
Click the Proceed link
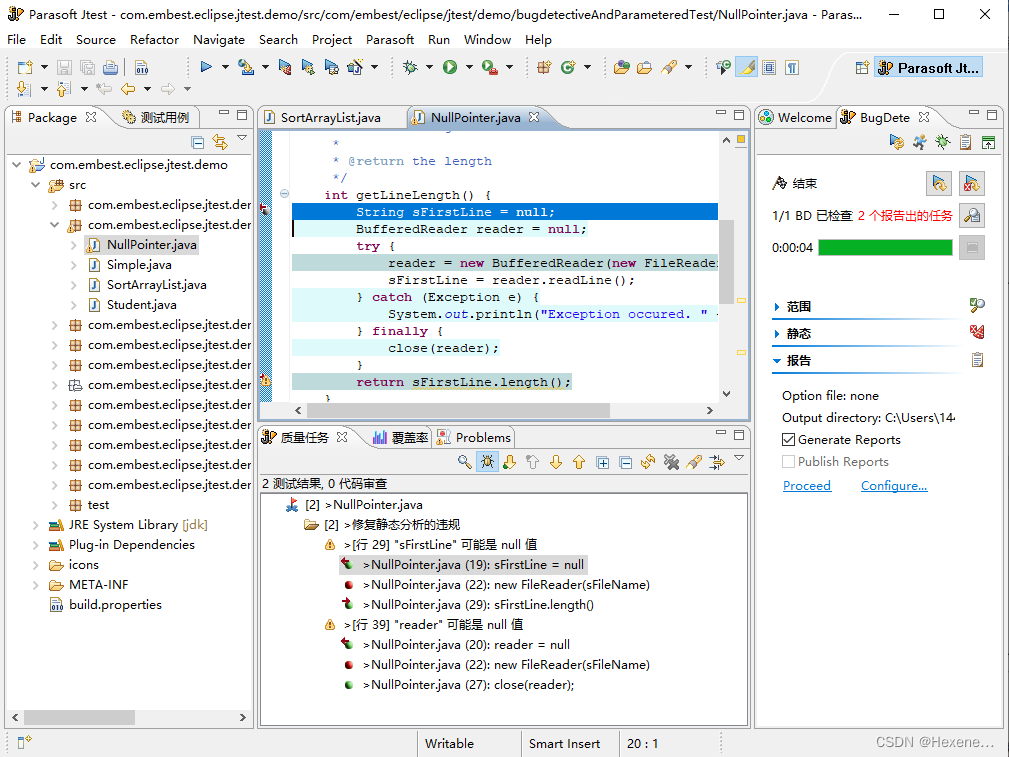pos(807,485)
